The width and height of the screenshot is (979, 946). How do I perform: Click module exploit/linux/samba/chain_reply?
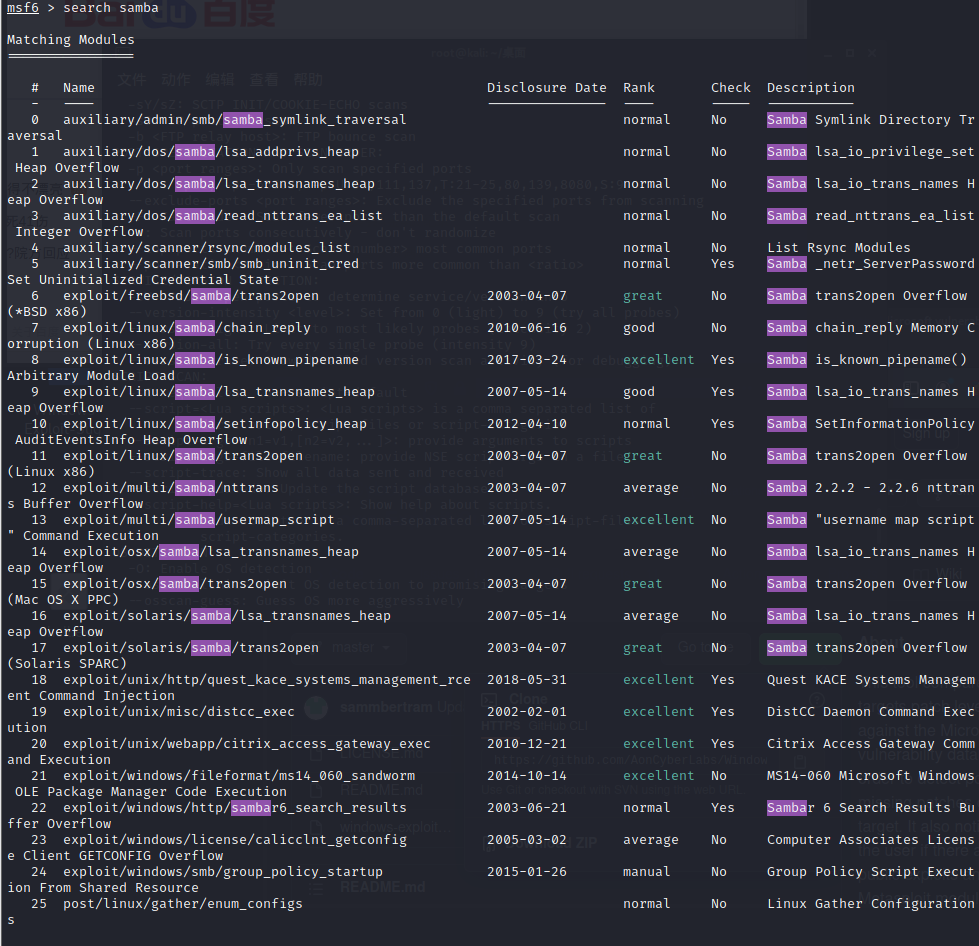[187, 328]
